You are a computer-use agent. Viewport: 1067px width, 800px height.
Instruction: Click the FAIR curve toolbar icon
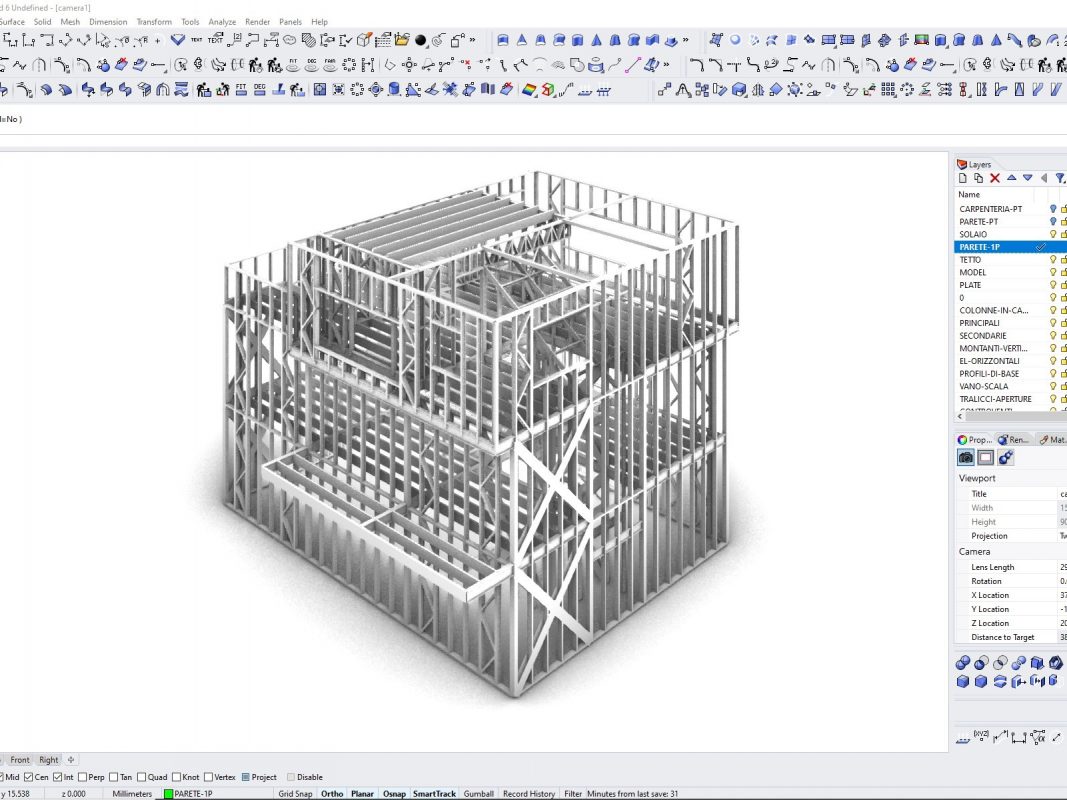point(330,65)
